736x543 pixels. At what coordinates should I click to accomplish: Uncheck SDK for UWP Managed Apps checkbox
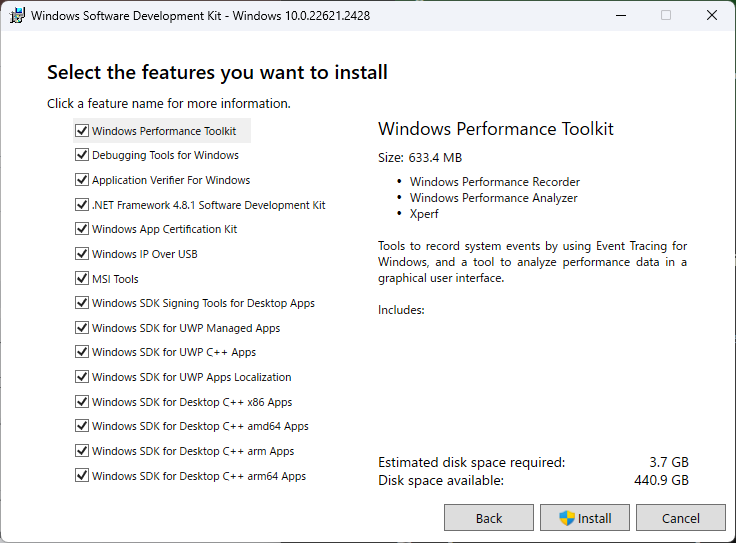coord(82,328)
